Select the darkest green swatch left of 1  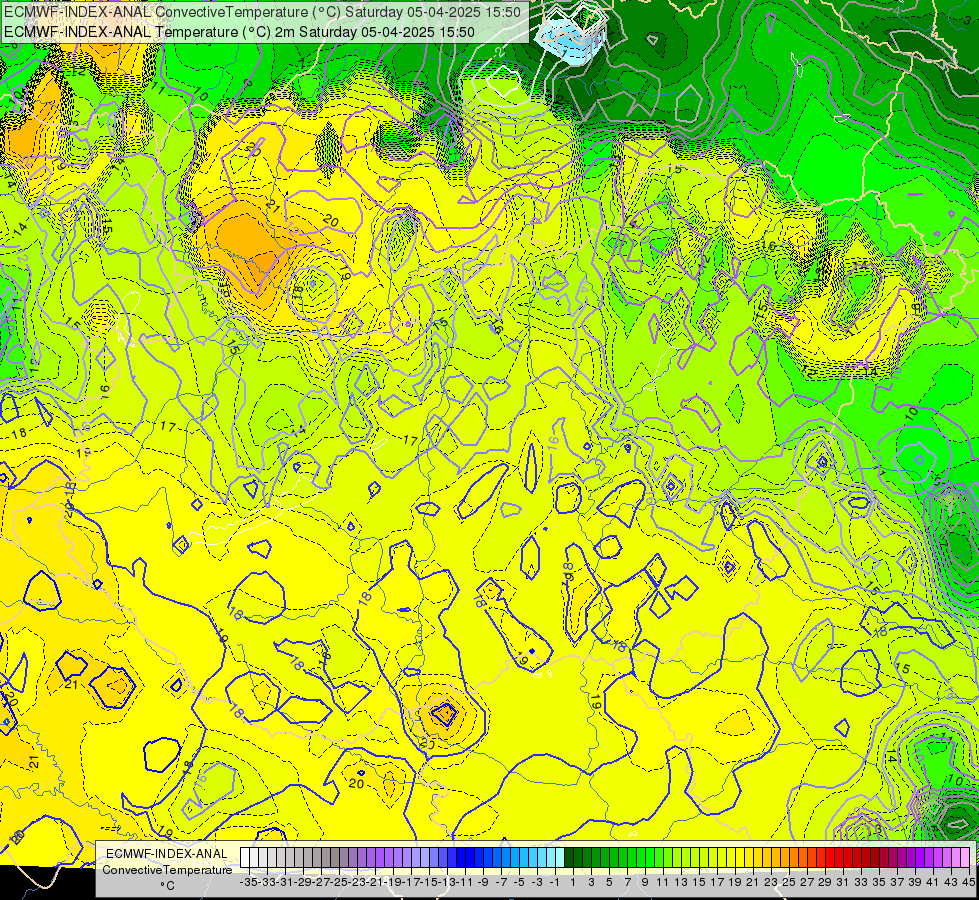(x=569, y=857)
